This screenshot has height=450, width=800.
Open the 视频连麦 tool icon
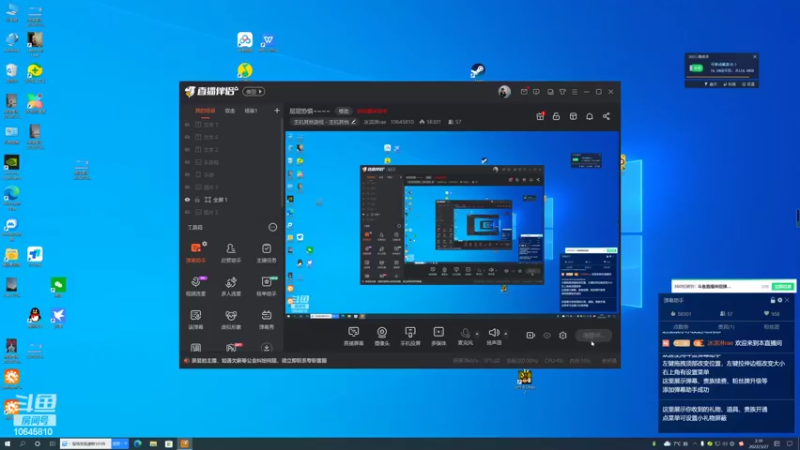click(x=195, y=286)
